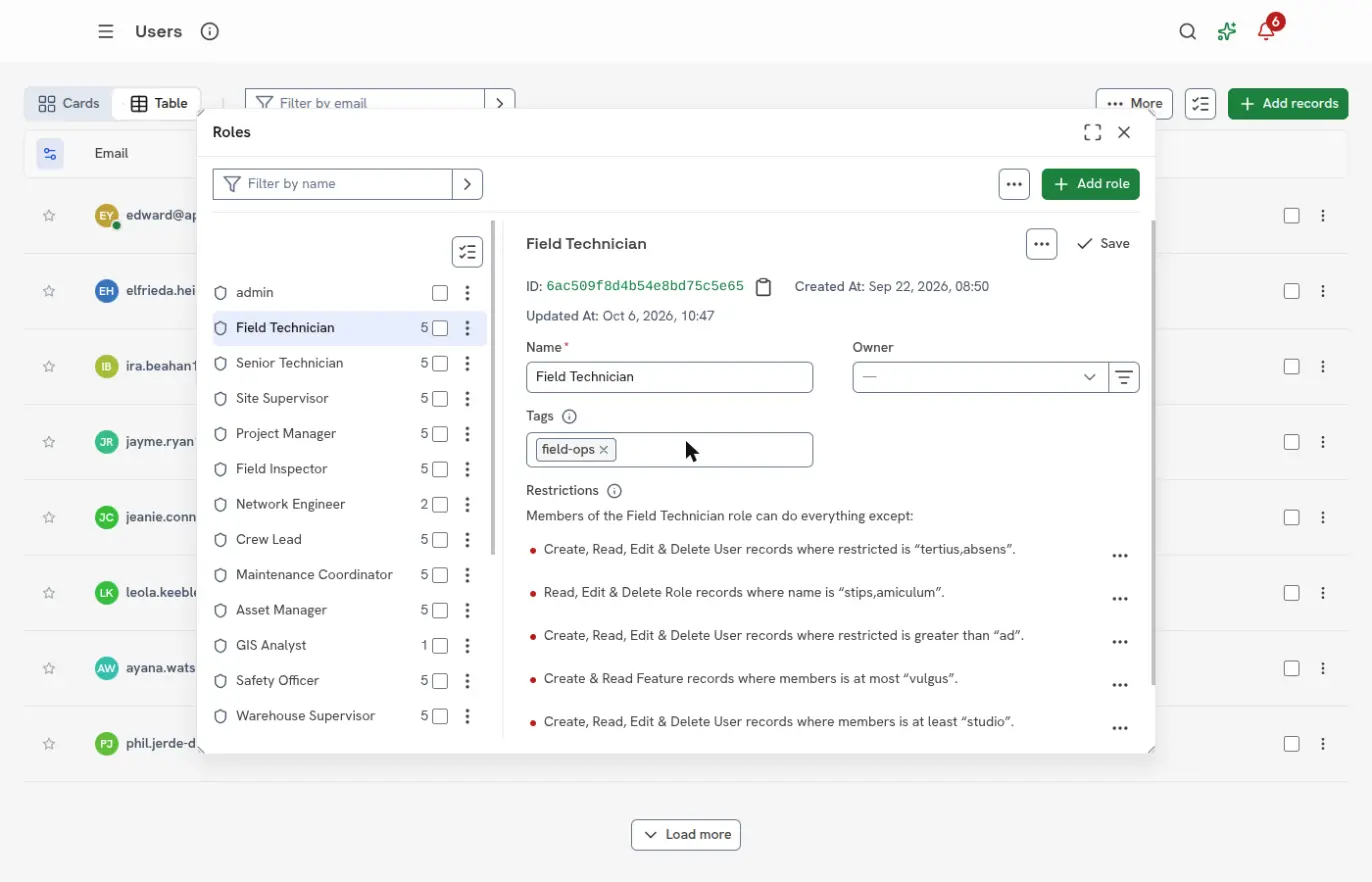Open notifications bell with 6 badge
Viewport: 1372px width, 882px height.
pos(1266,31)
